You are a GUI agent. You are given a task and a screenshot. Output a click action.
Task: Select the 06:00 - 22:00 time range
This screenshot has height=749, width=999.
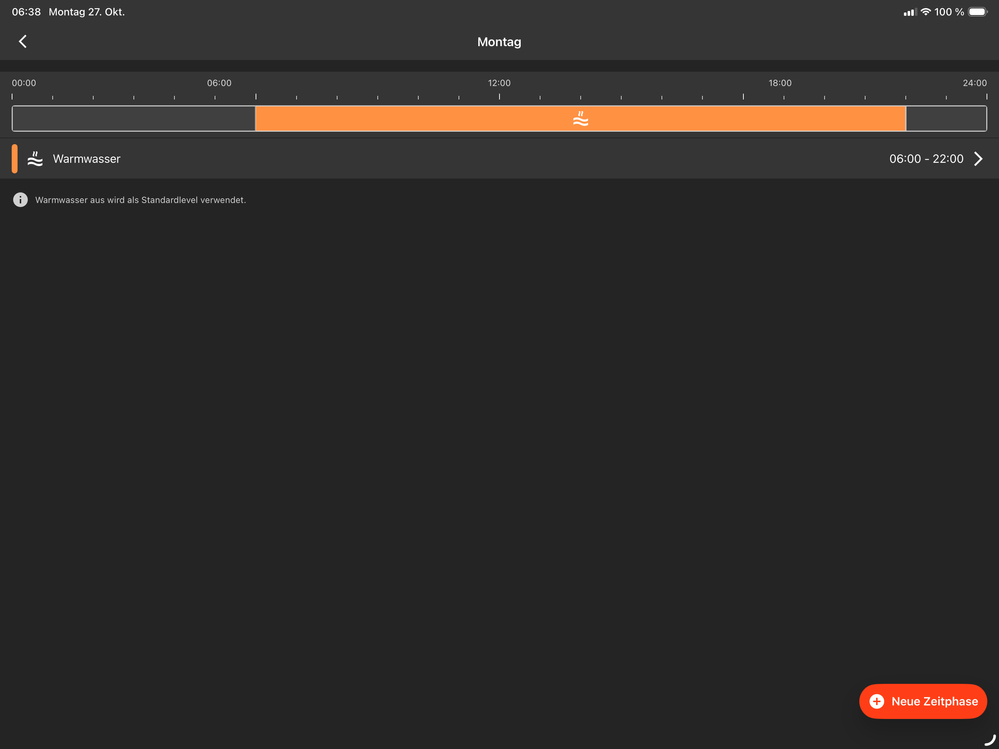click(926, 159)
